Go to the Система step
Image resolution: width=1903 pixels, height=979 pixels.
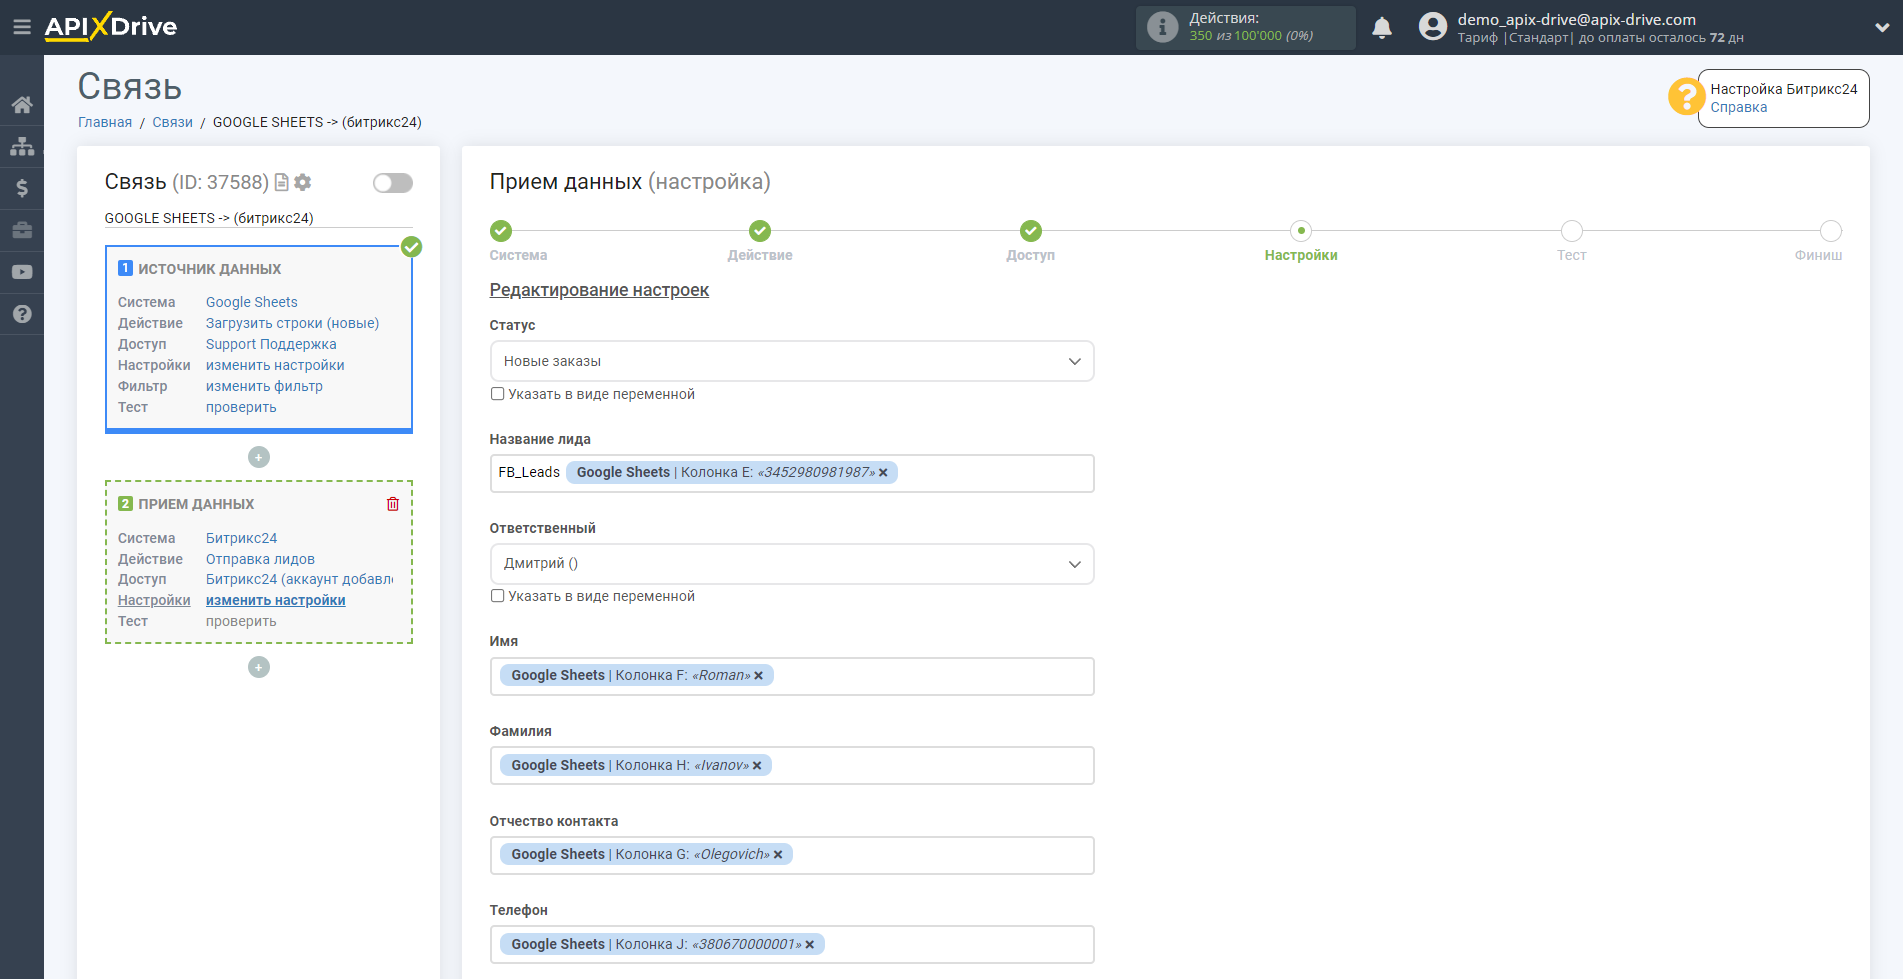[x=501, y=231]
